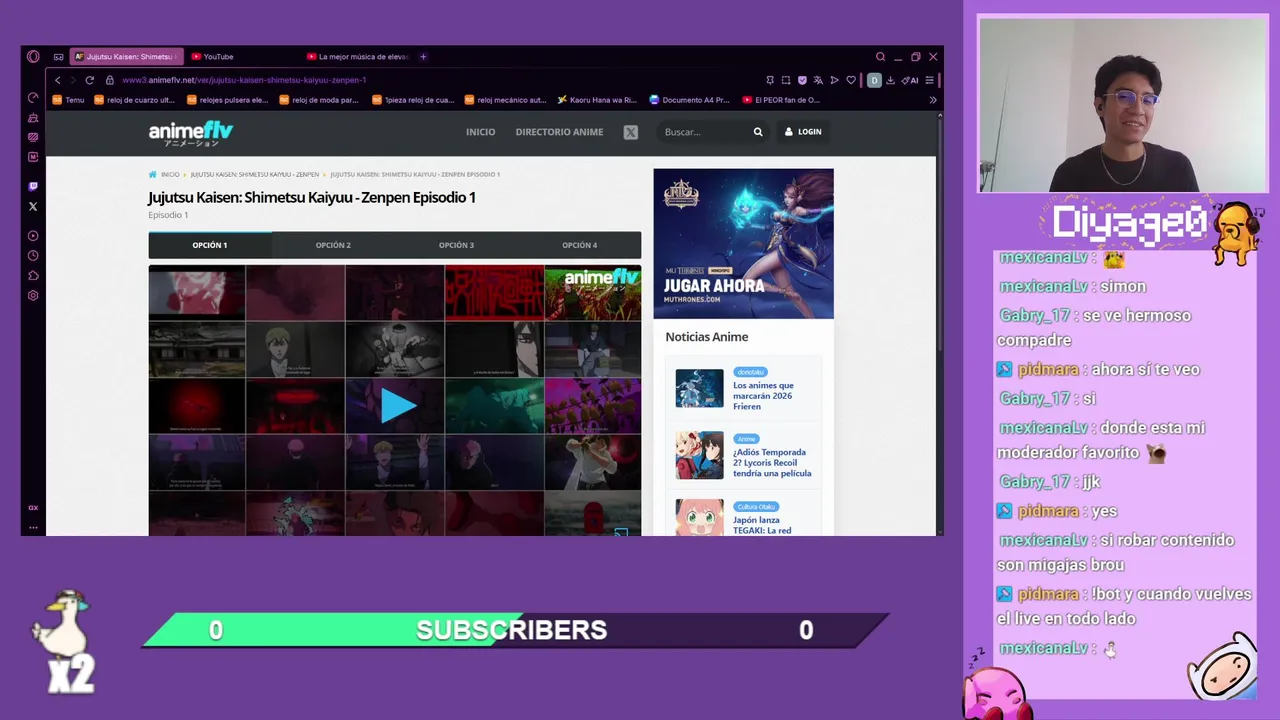
Task: Select the Jujutsu Kaisen browser tab
Action: (x=127, y=57)
